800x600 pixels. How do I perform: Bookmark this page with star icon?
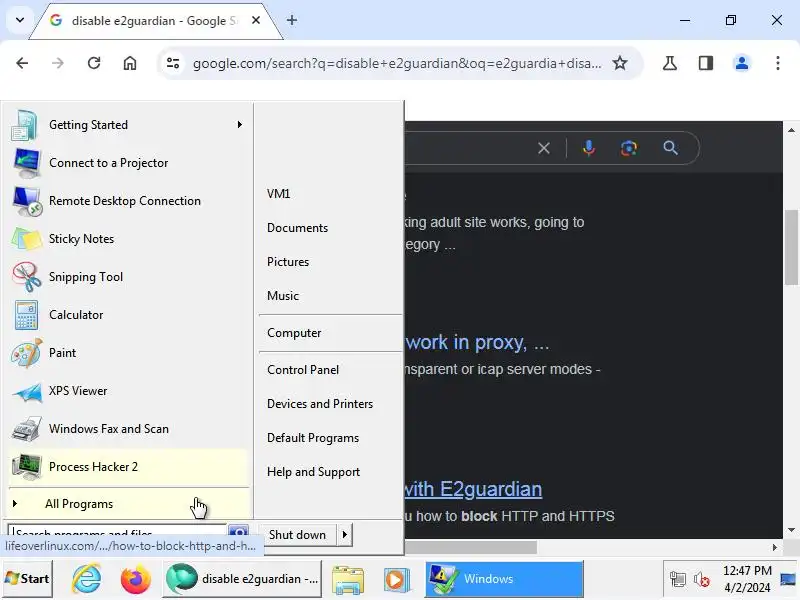(x=620, y=63)
